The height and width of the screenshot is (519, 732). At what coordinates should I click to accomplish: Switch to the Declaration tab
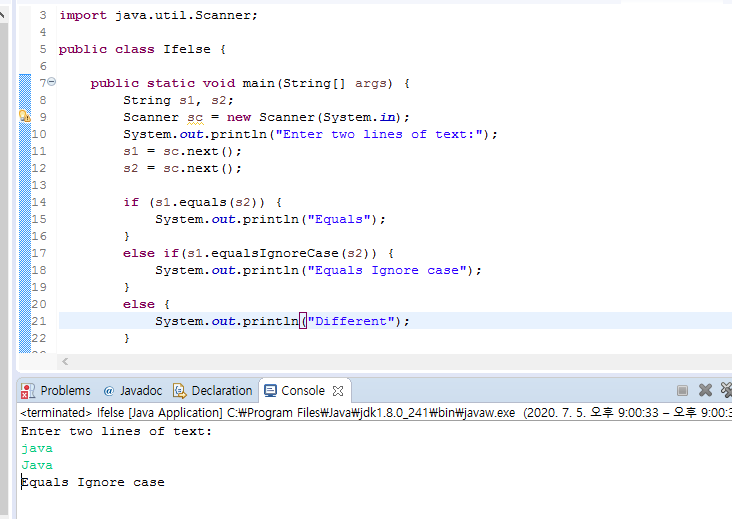[213, 391]
